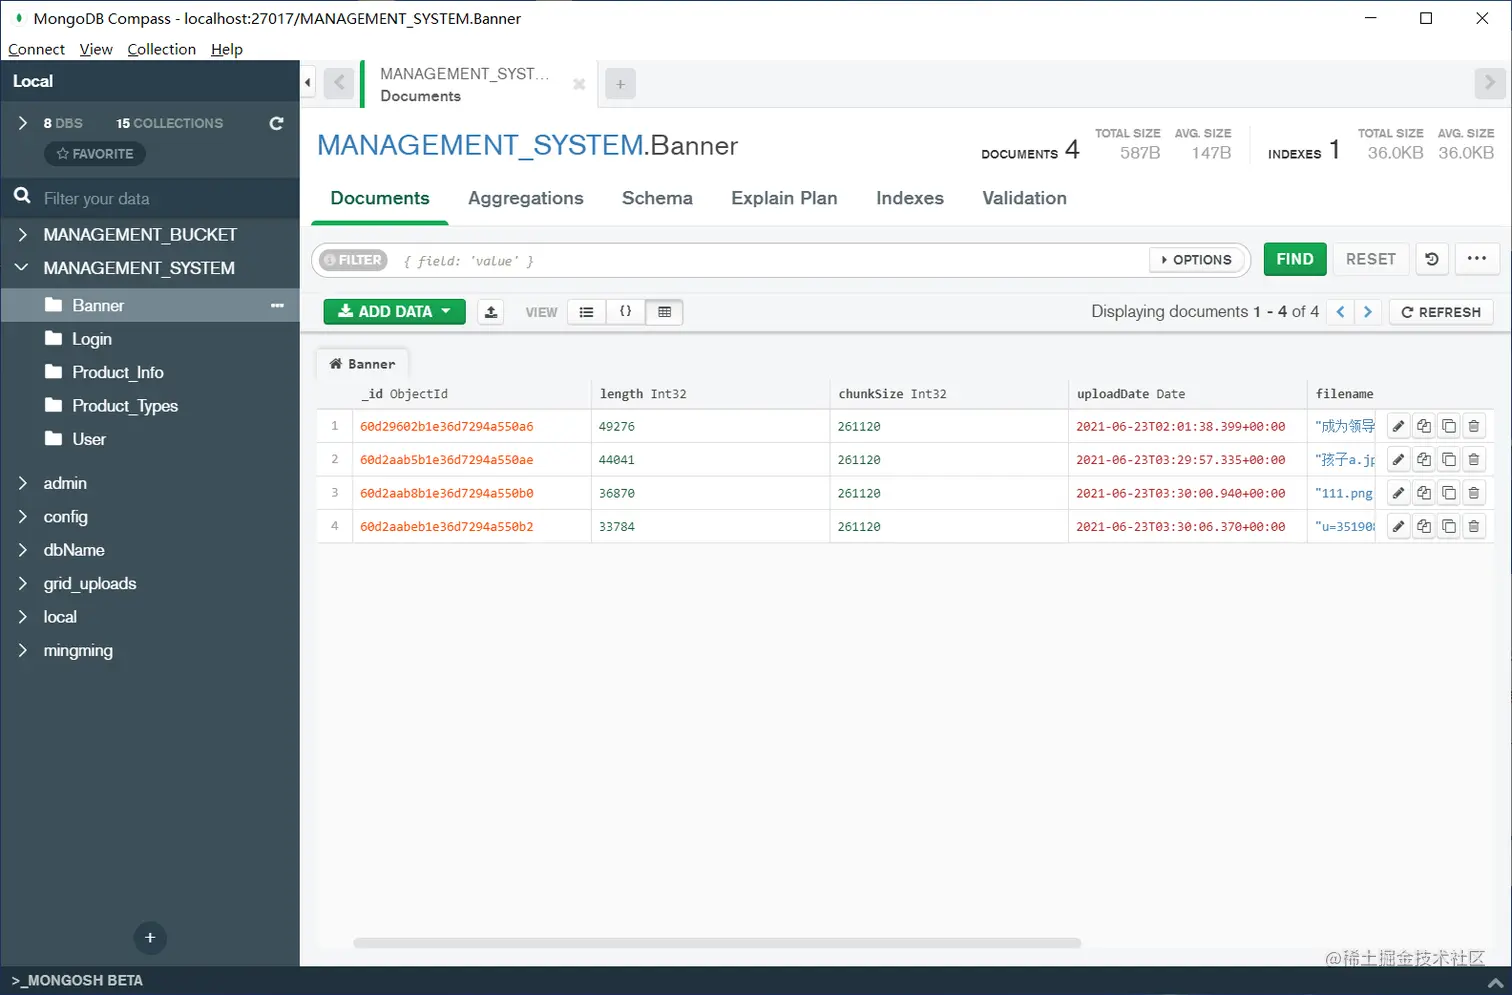Open query history clock icon

coord(1432,259)
